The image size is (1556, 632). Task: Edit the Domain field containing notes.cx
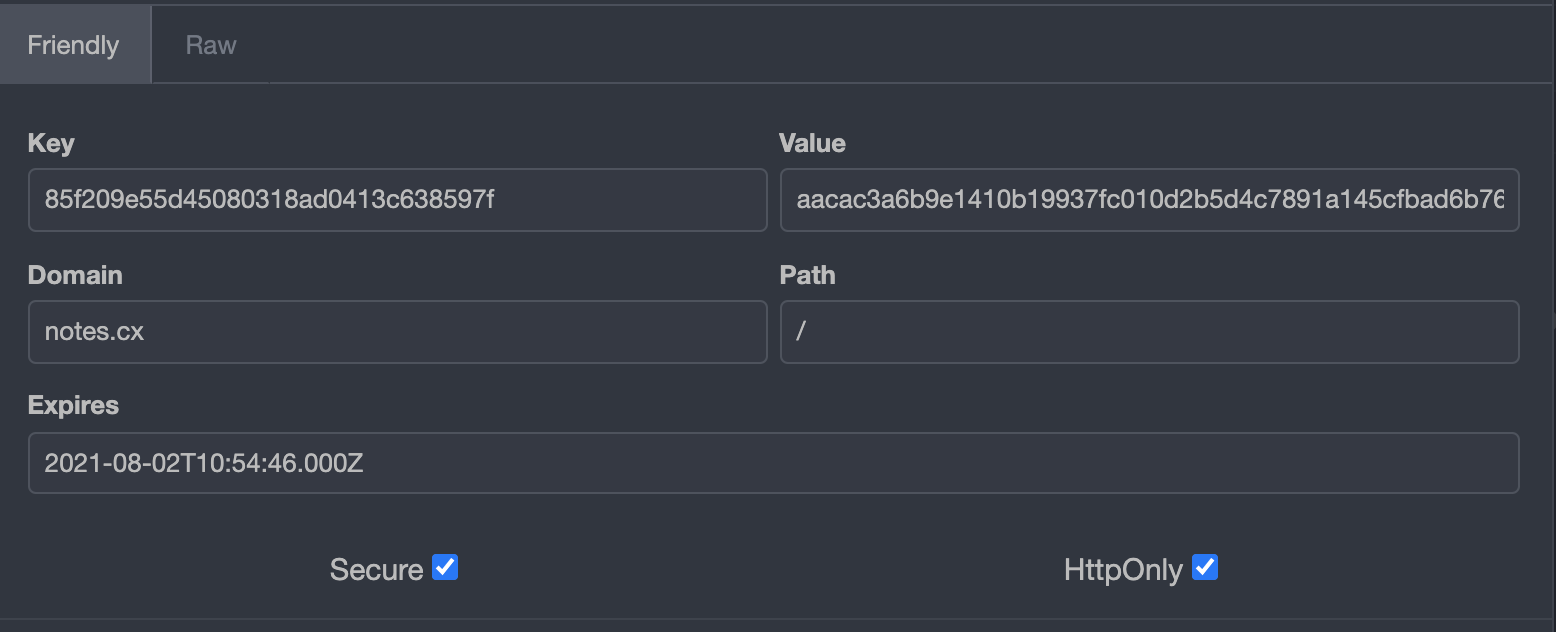click(397, 332)
